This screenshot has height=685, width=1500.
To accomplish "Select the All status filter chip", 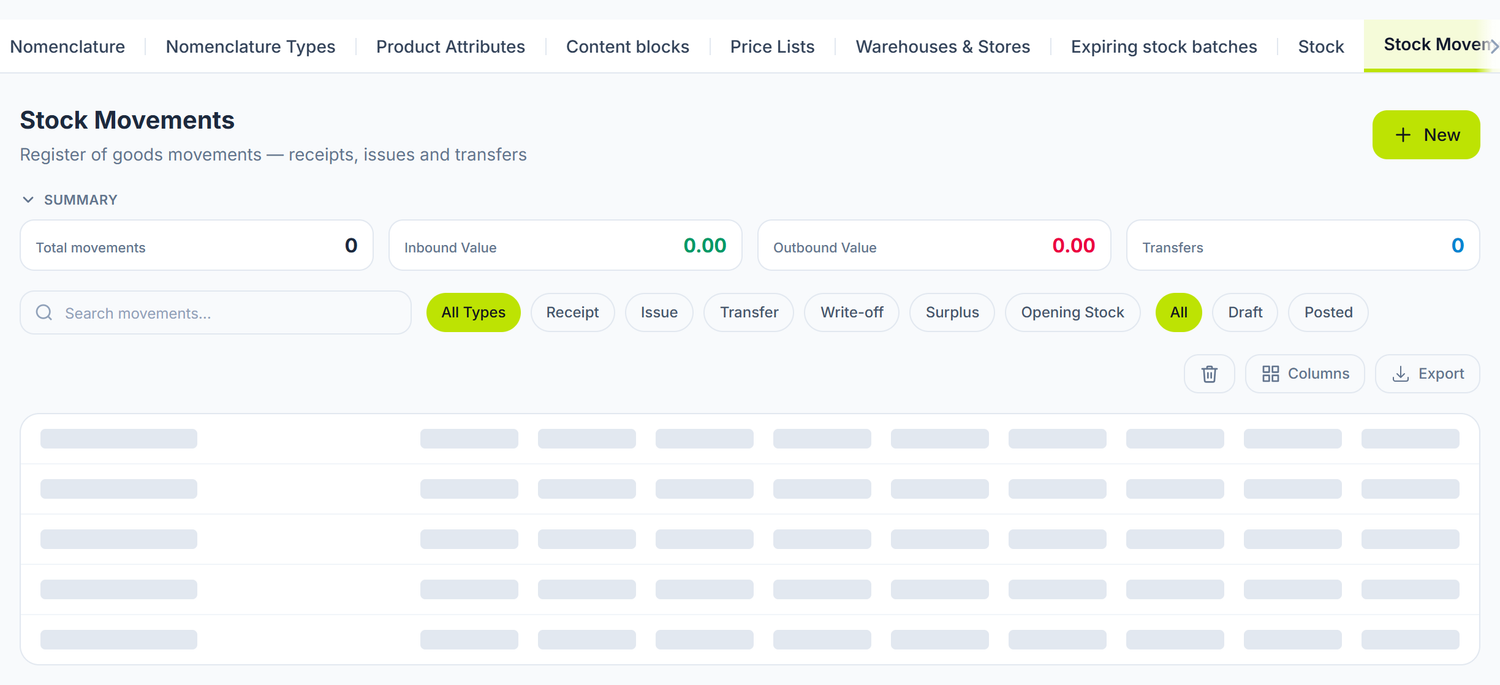I will 1179,313.
